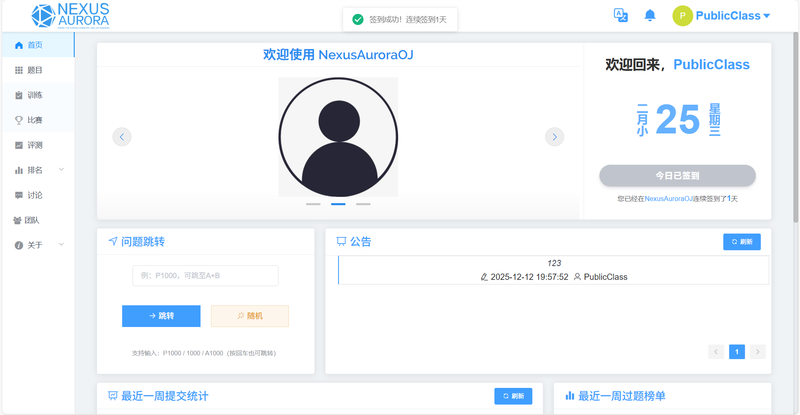Click the date number 25

pyautogui.click(x=677, y=119)
